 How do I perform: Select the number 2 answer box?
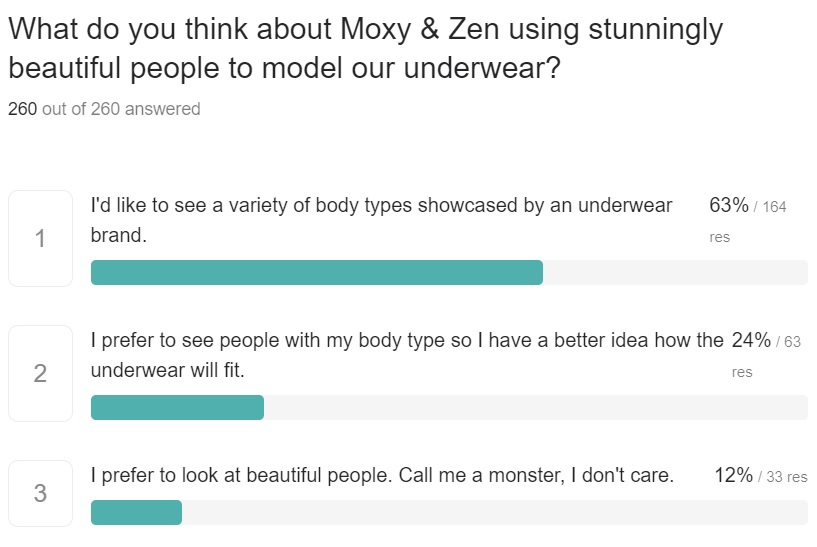tap(40, 373)
